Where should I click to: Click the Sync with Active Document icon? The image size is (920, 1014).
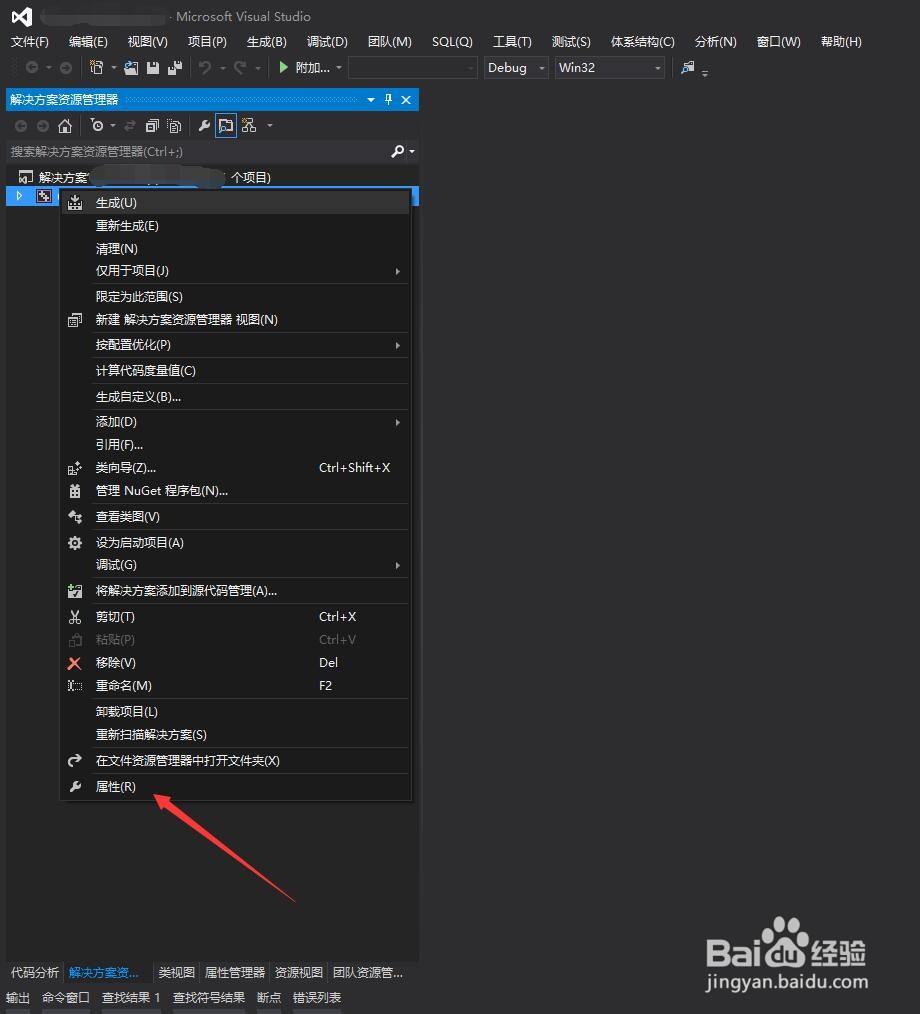click(130, 126)
